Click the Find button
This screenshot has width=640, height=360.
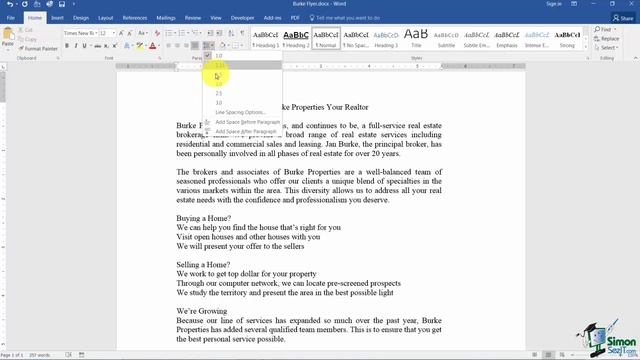pyautogui.click(x=605, y=29)
